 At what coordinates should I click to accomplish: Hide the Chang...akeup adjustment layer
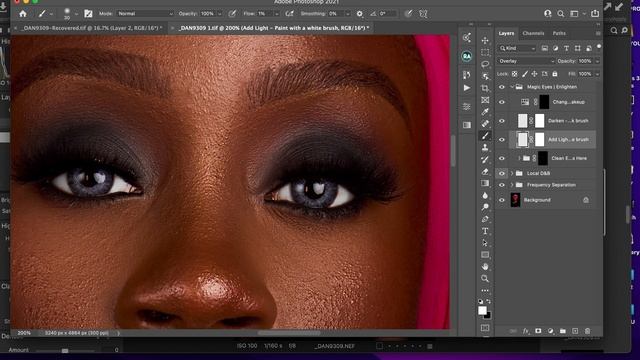point(502,102)
